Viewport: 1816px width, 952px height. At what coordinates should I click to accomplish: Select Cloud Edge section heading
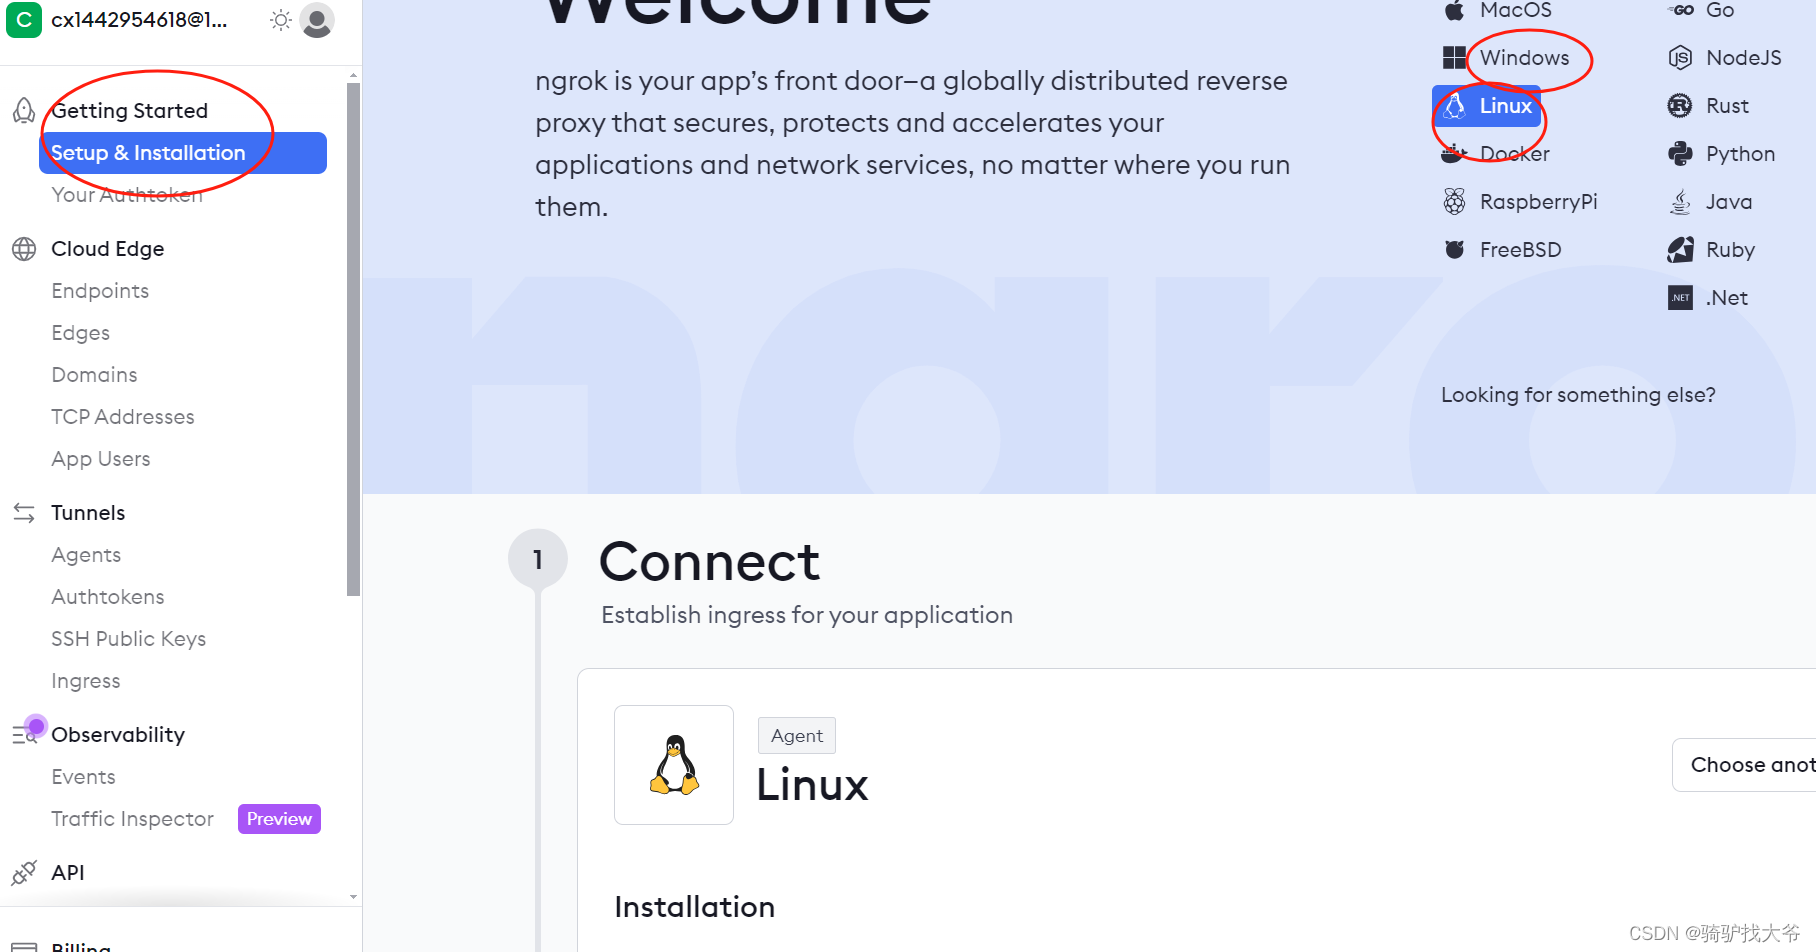[x=108, y=249]
